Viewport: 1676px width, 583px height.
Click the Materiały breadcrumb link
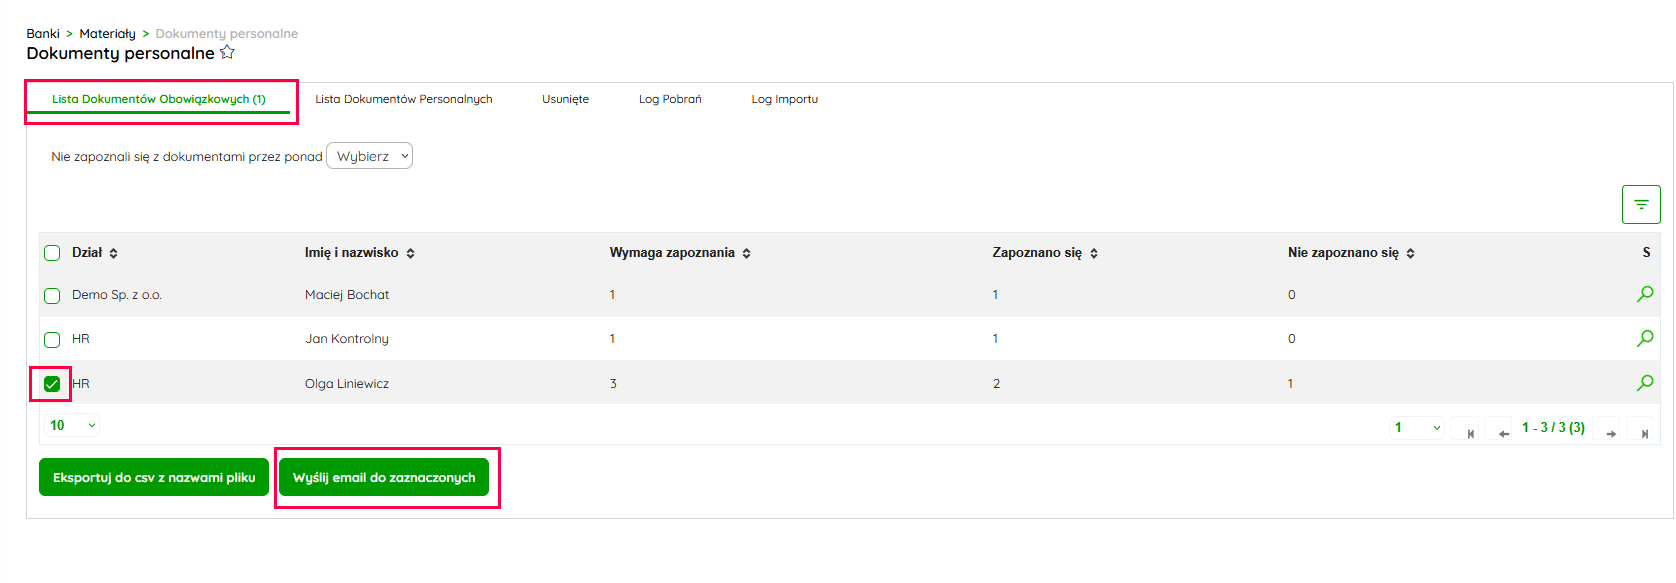107,33
